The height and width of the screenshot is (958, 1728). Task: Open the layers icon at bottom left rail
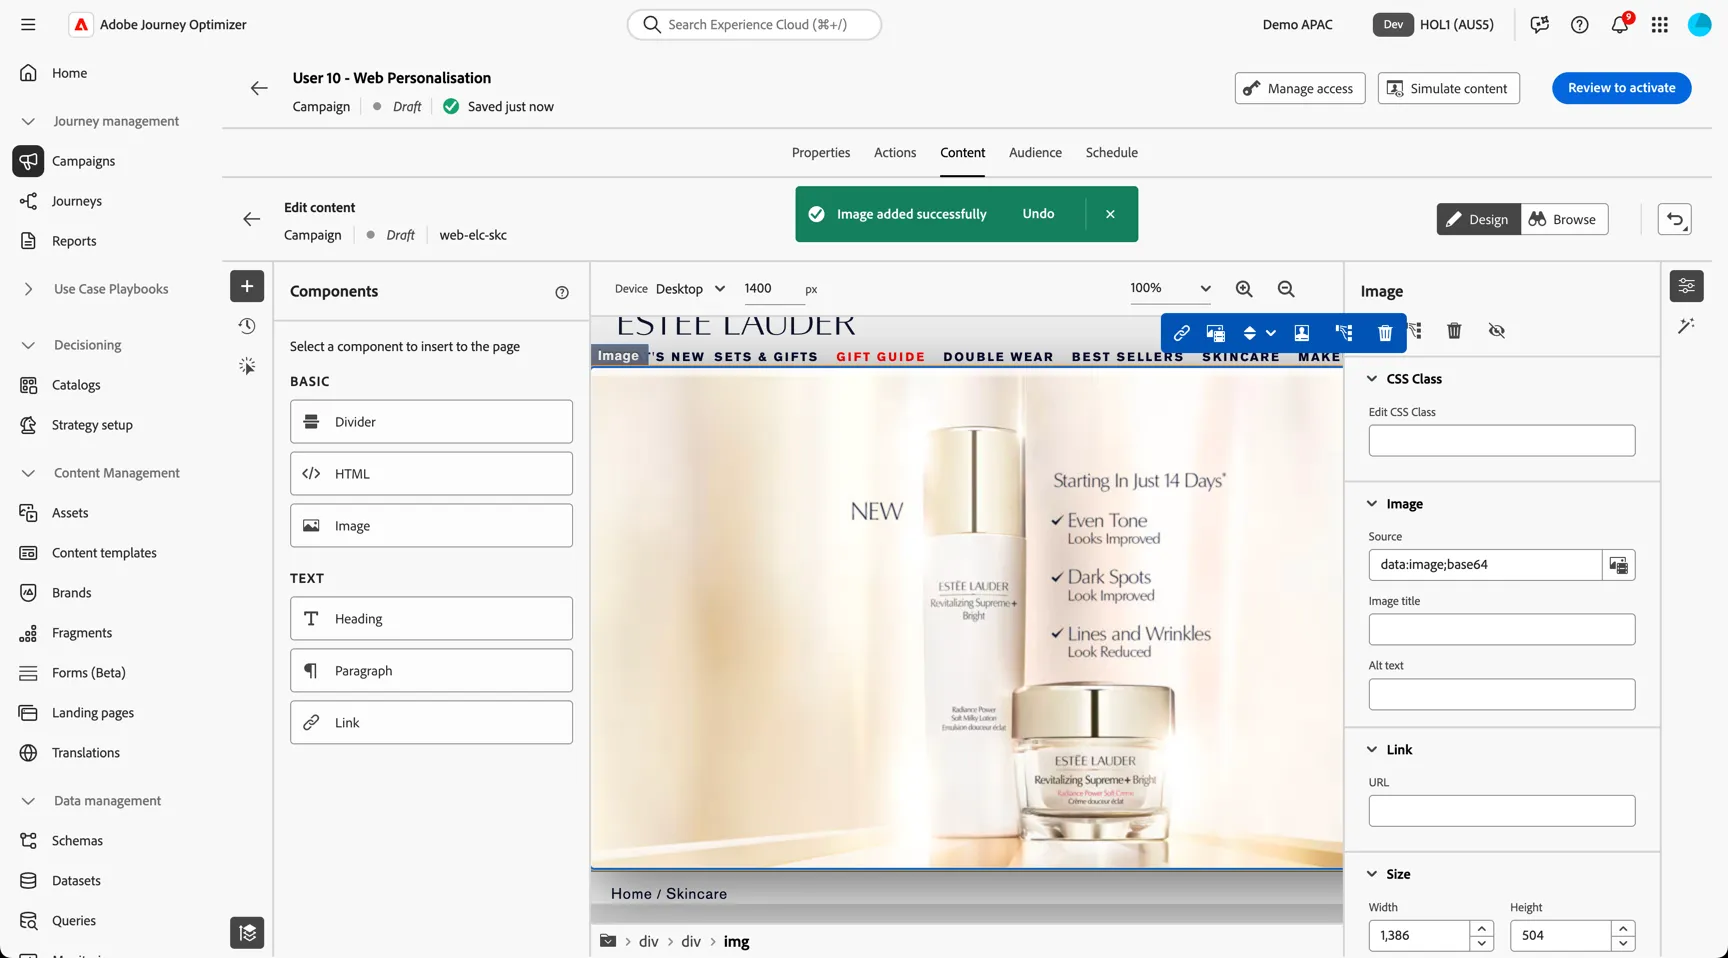pyautogui.click(x=247, y=933)
